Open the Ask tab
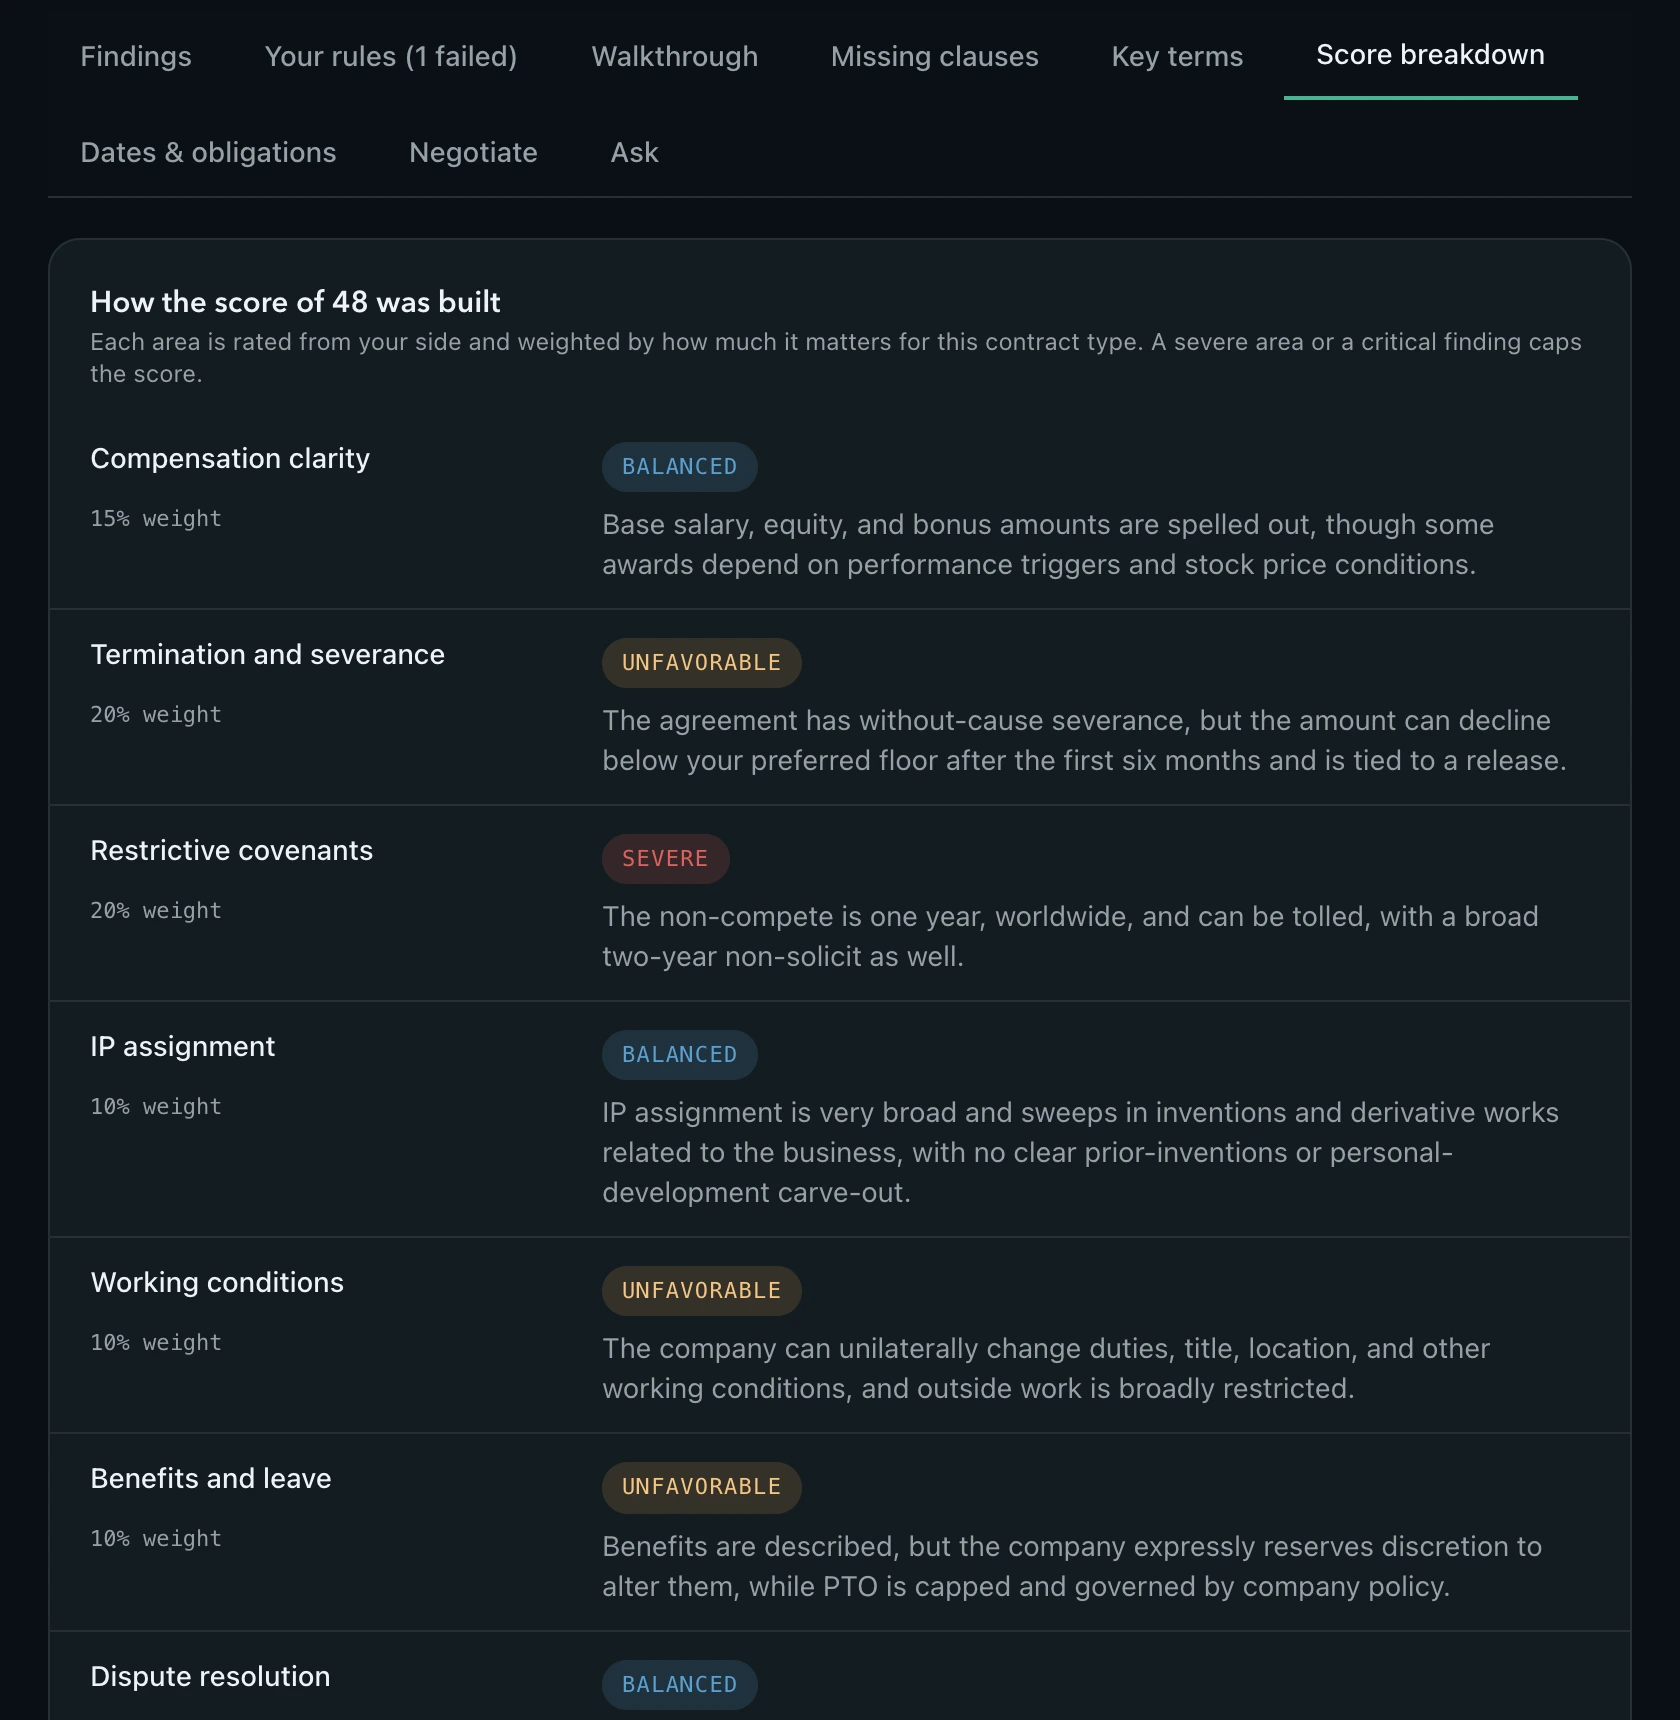This screenshot has height=1720, width=1680. 634,152
